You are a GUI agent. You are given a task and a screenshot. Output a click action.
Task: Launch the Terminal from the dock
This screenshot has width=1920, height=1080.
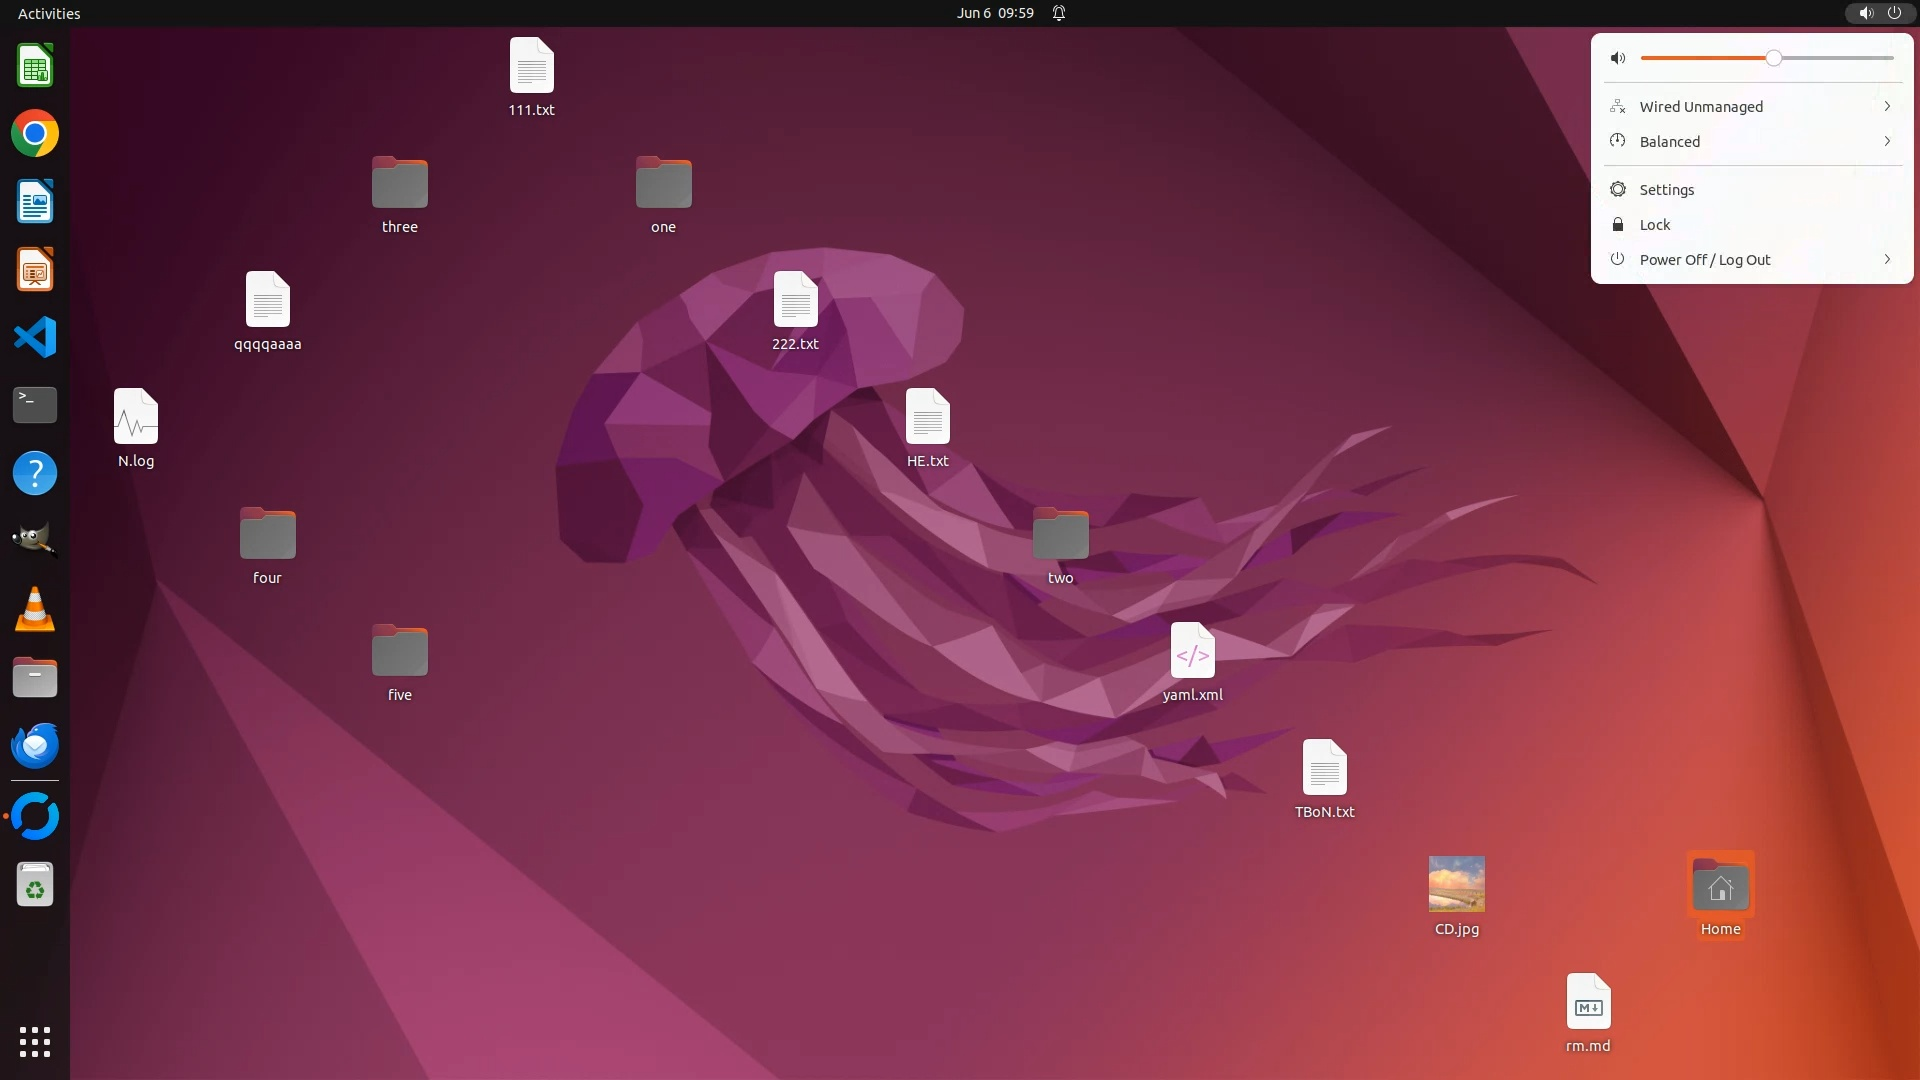(35, 405)
